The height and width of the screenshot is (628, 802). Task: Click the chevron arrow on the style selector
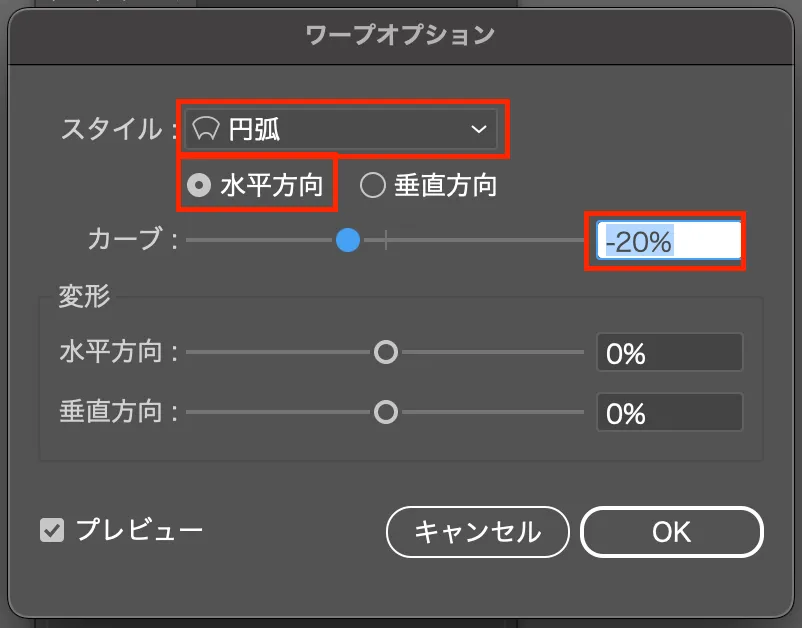(x=478, y=128)
